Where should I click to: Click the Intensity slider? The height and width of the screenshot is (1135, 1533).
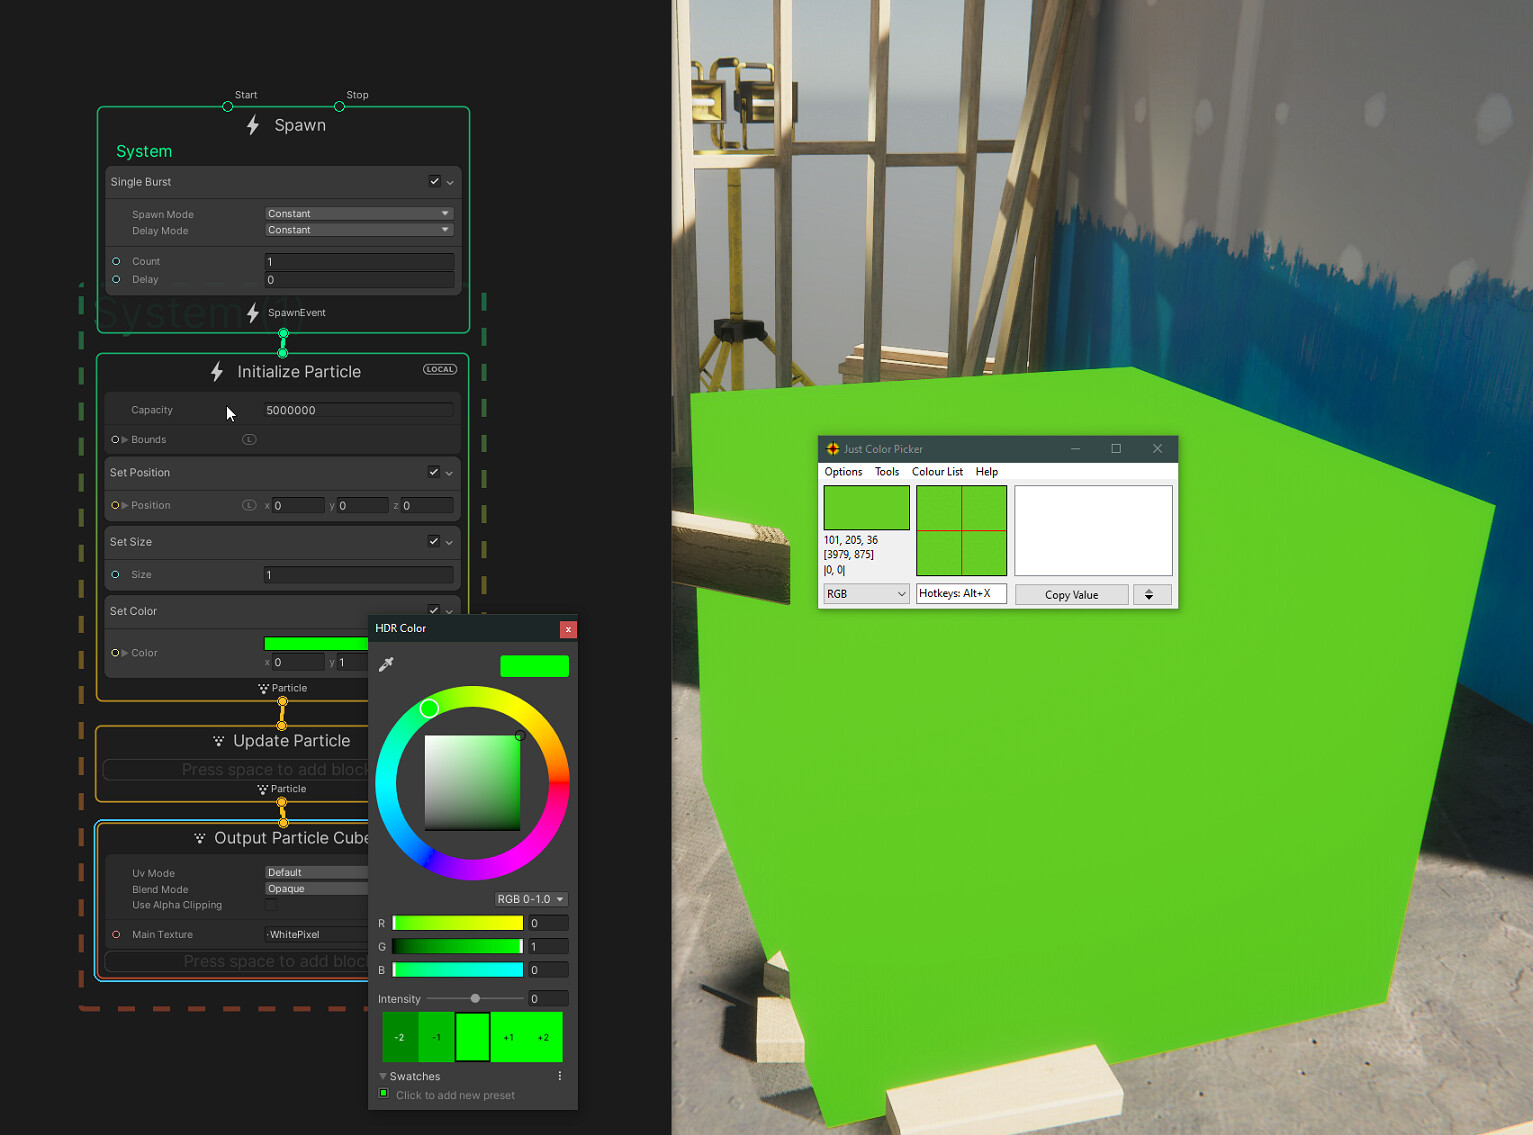click(475, 999)
